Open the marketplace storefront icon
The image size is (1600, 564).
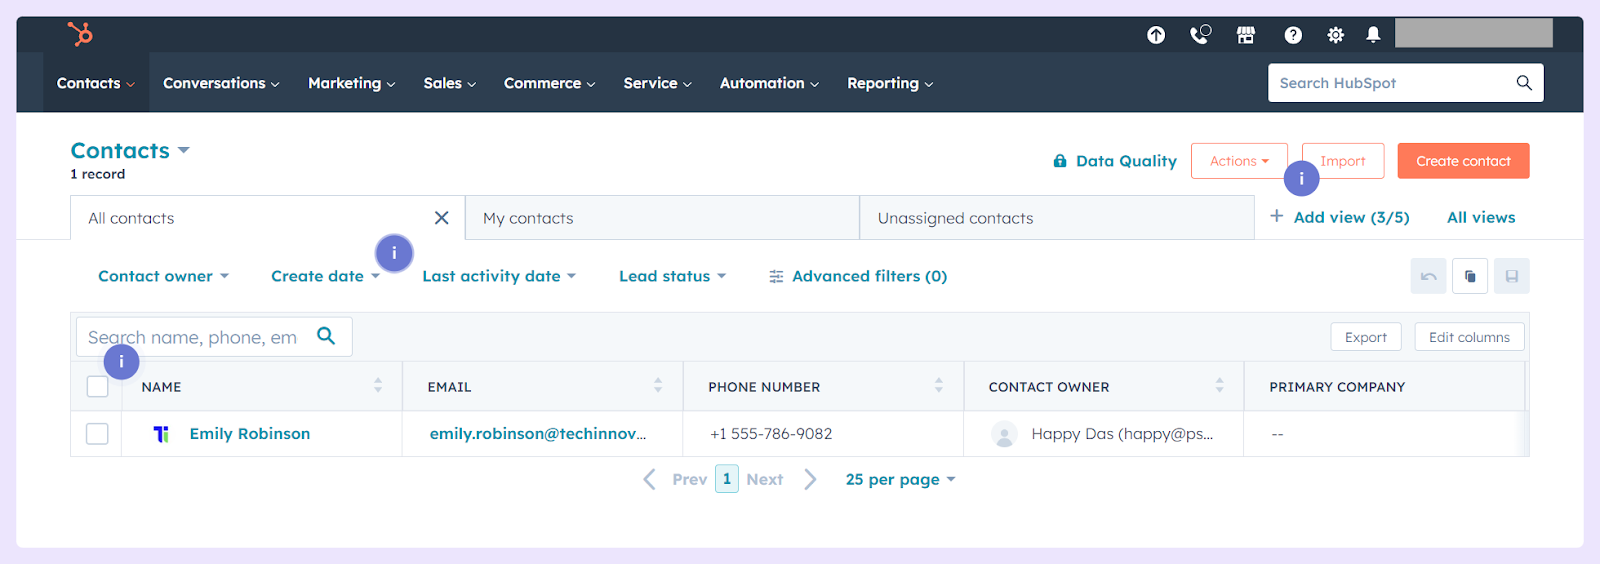click(x=1246, y=35)
